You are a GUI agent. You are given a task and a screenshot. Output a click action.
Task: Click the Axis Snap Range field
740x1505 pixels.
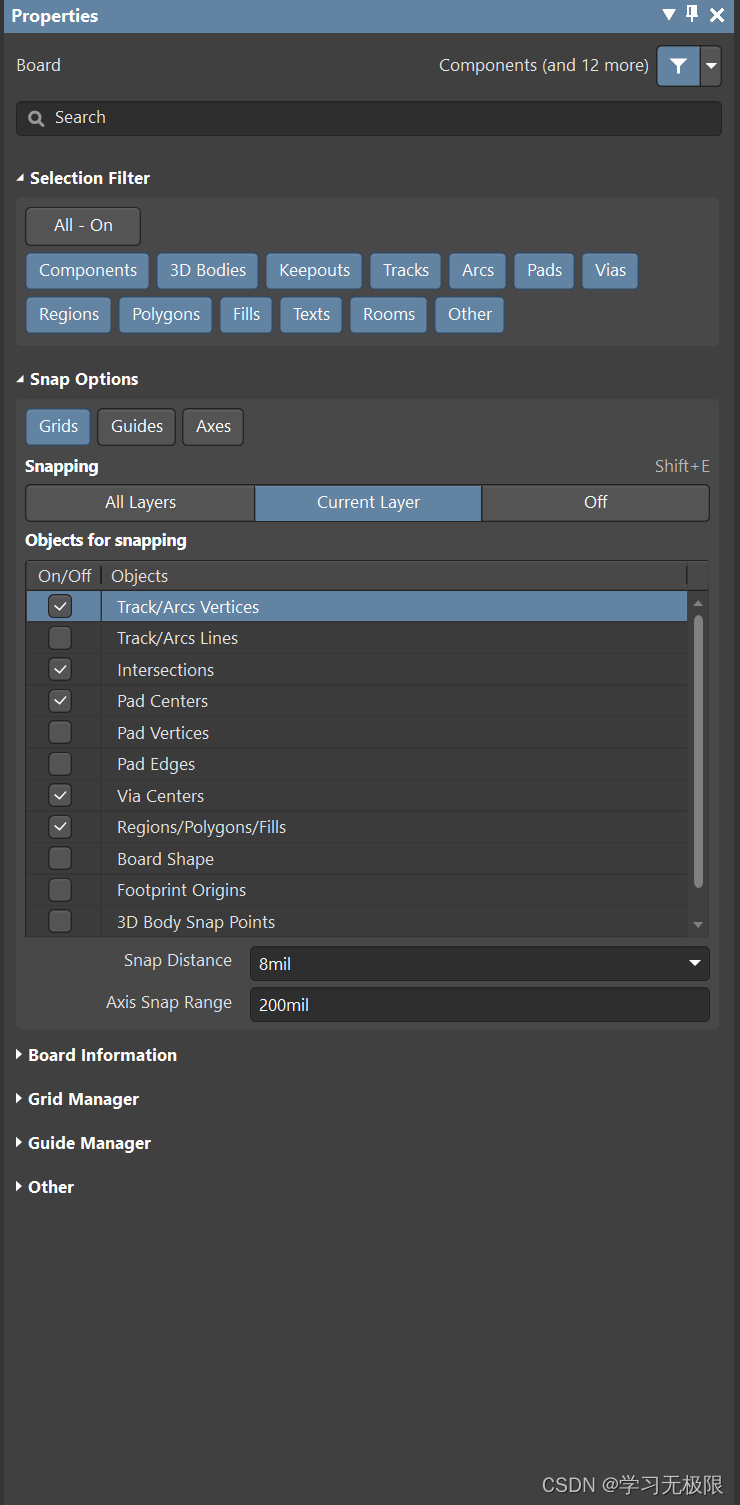479,1005
